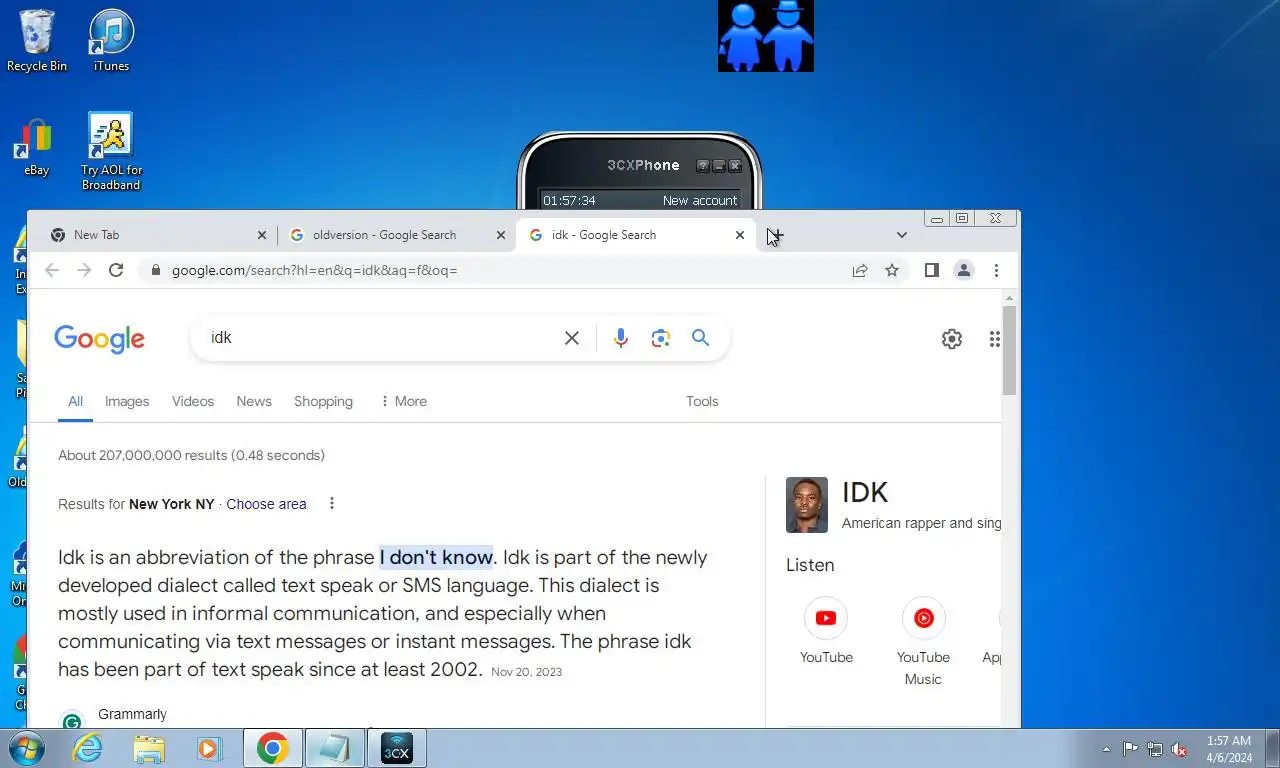The height and width of the screenshot is (768, 1280).
Task: Open the iTunes desktop shortcut
Action: pyautogui.click(x=111, y=41)
